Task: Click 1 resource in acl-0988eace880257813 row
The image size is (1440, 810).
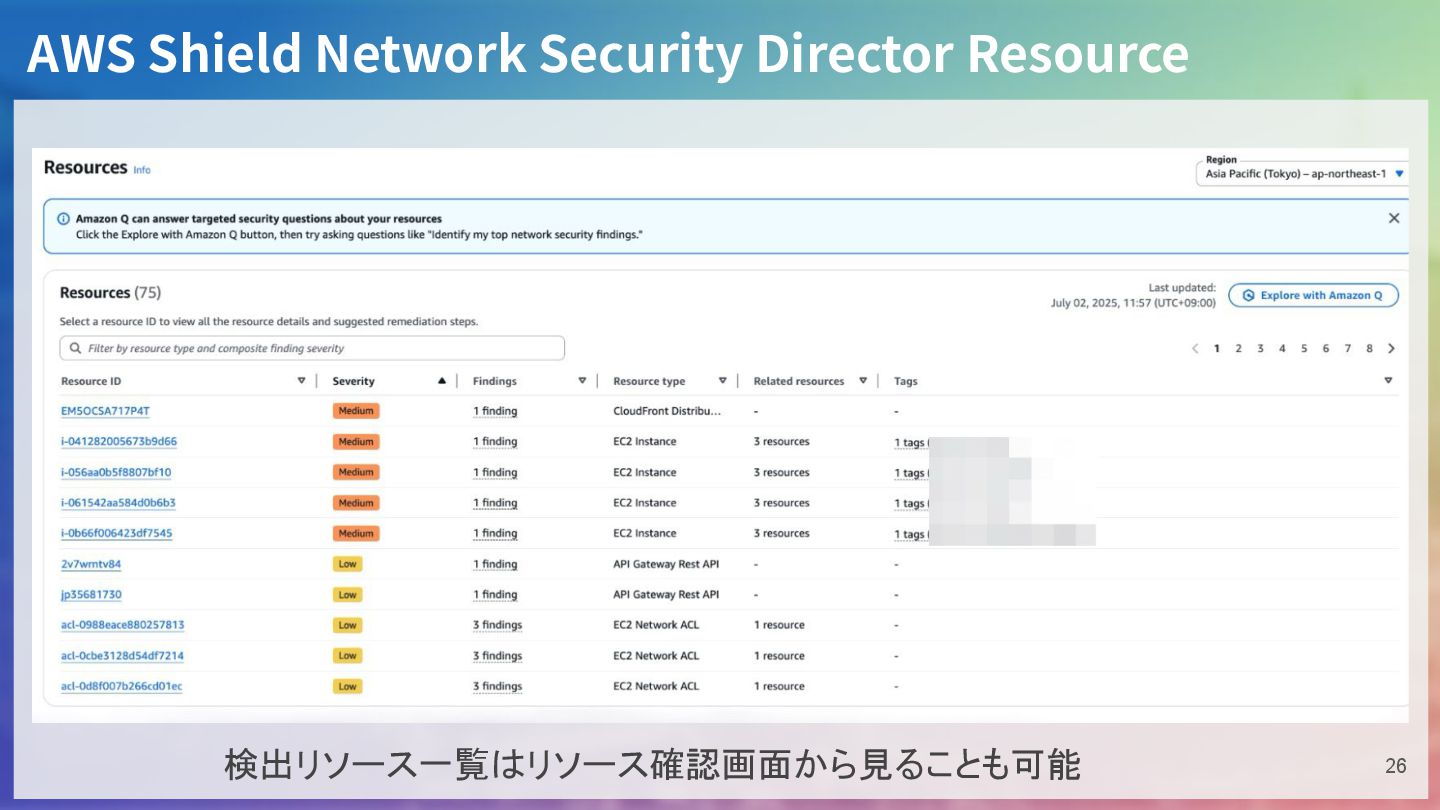Action: pos(779,625)
